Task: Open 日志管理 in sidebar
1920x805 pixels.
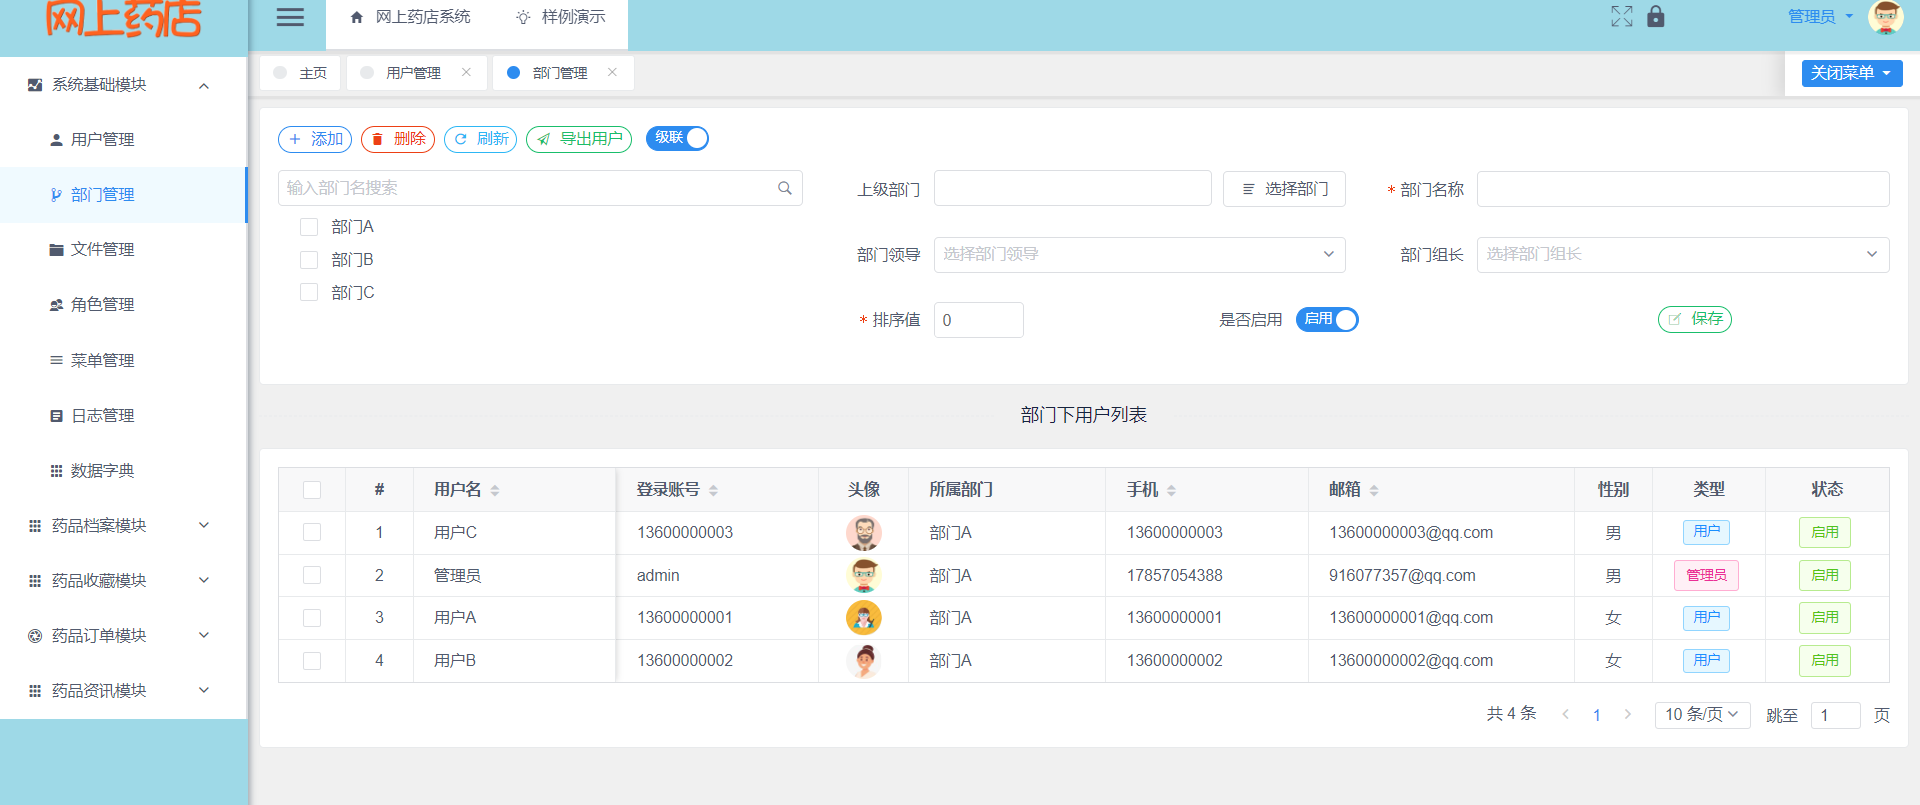Action: (x=123, y=415)
